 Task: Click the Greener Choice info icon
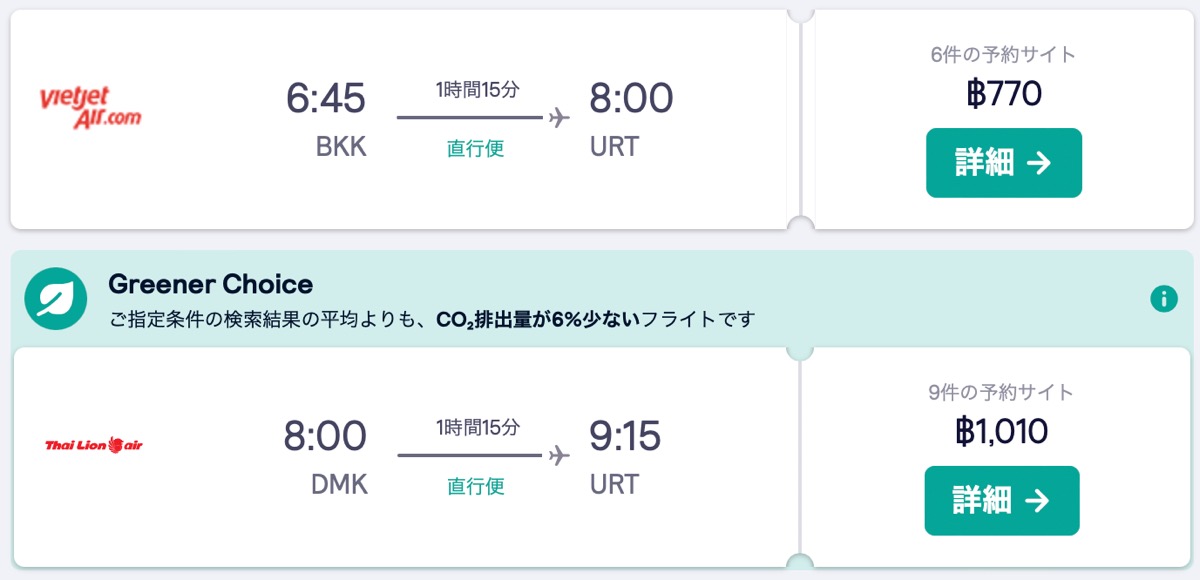coord(1163,298)
